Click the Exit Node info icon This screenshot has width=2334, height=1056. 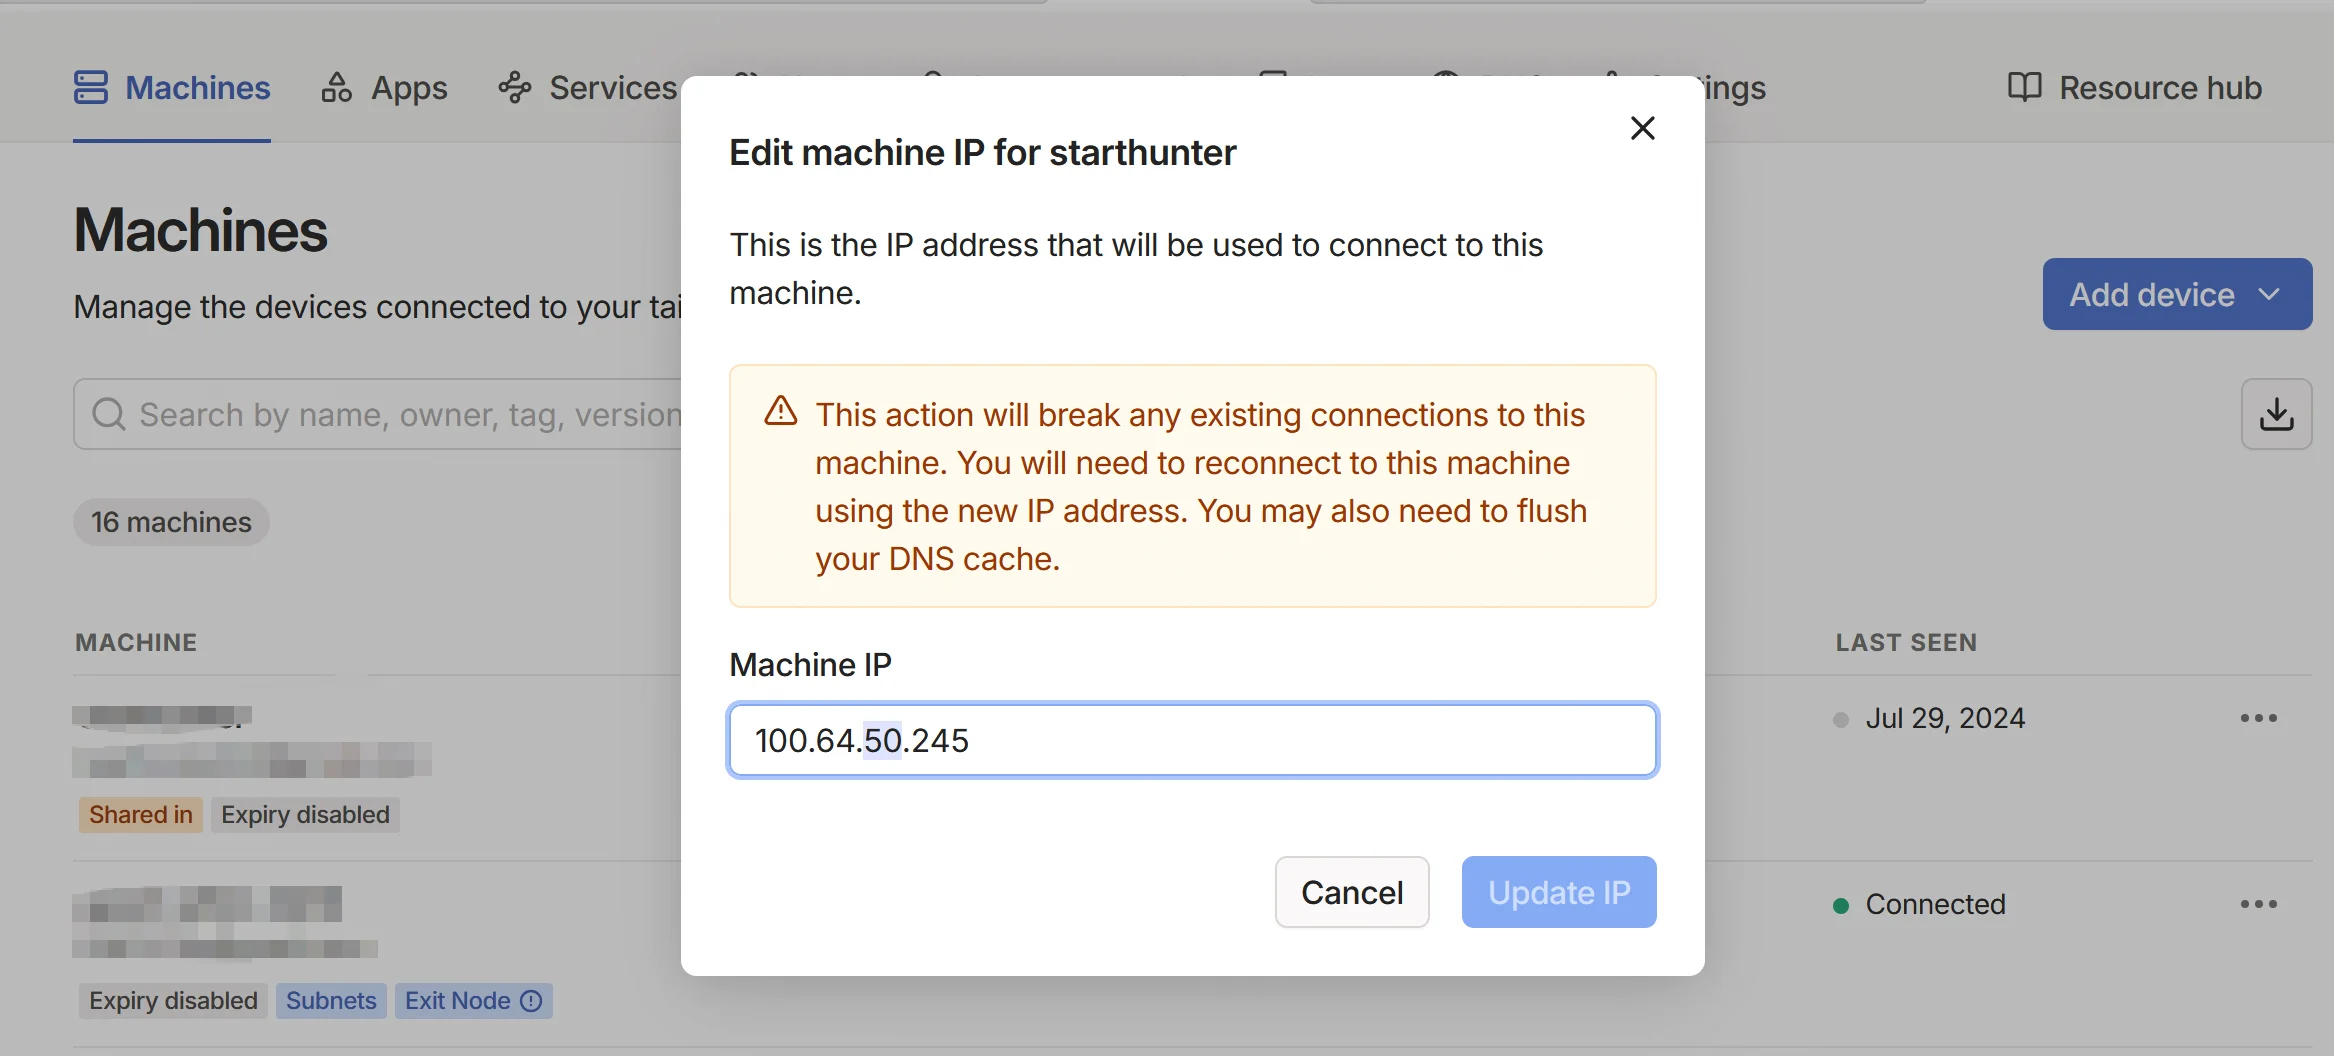coord(532,1001)
